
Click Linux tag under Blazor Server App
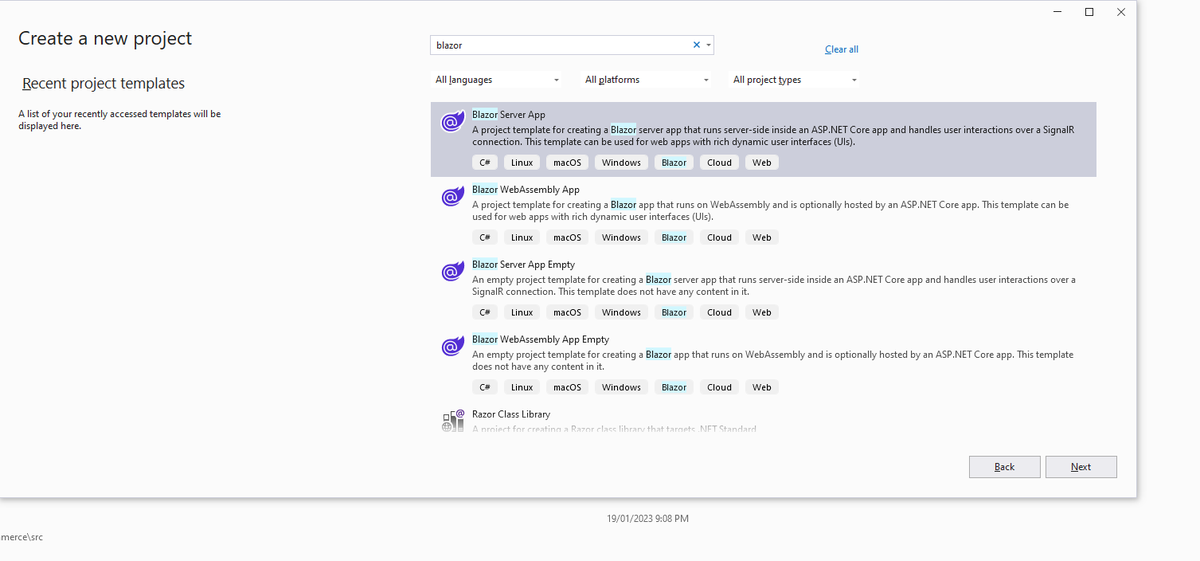pos(522,162)
